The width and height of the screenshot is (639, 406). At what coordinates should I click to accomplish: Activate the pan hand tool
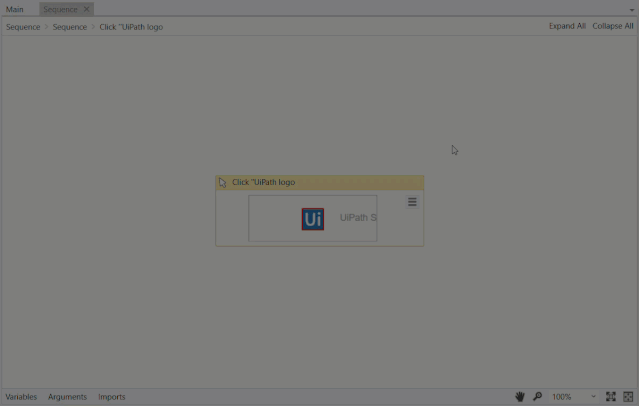tap(520, 397)
